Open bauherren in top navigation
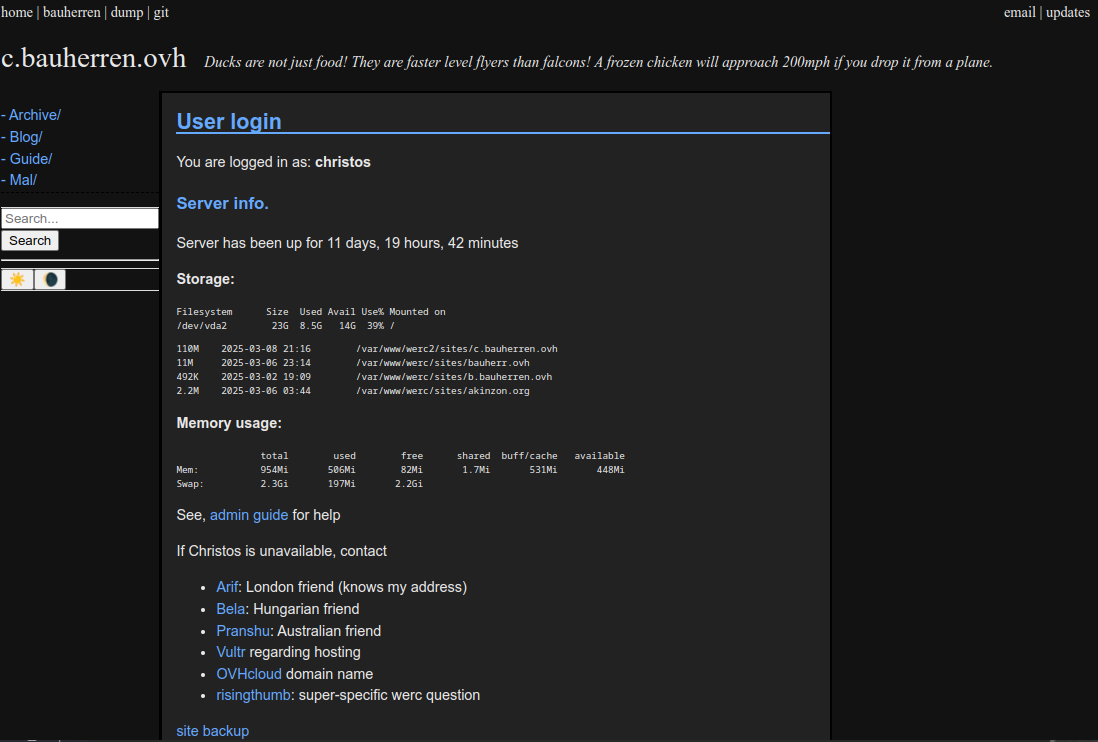Screen dimensions: 1098x742 [x=71, y=13]
